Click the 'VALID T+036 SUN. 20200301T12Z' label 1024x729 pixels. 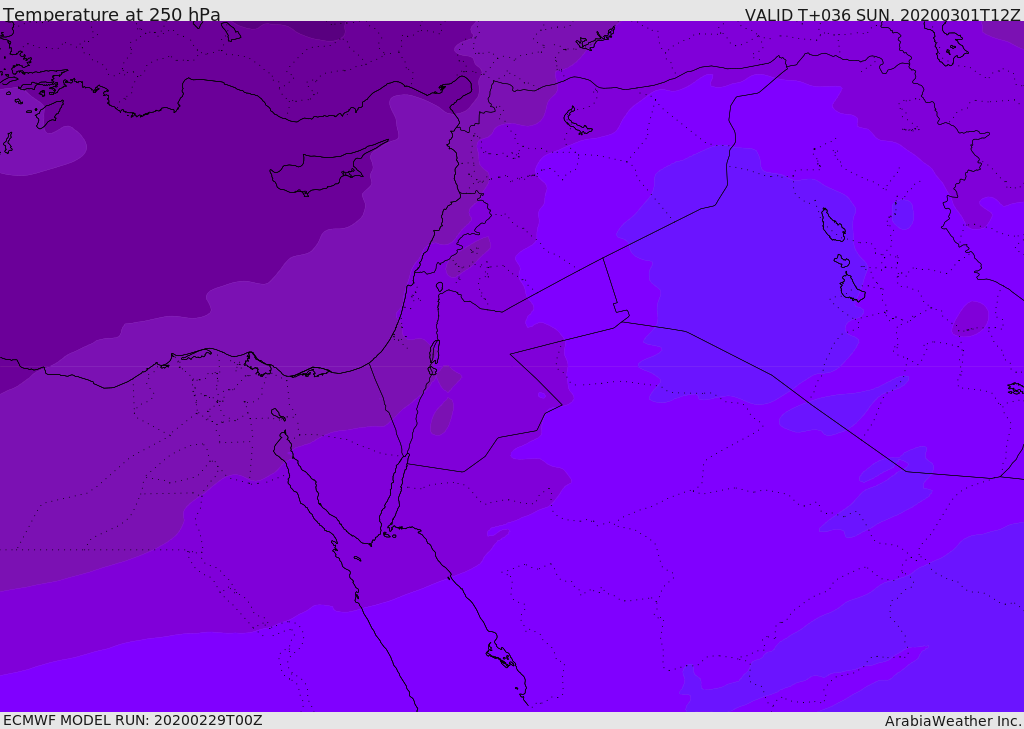[x=882, y=15]
